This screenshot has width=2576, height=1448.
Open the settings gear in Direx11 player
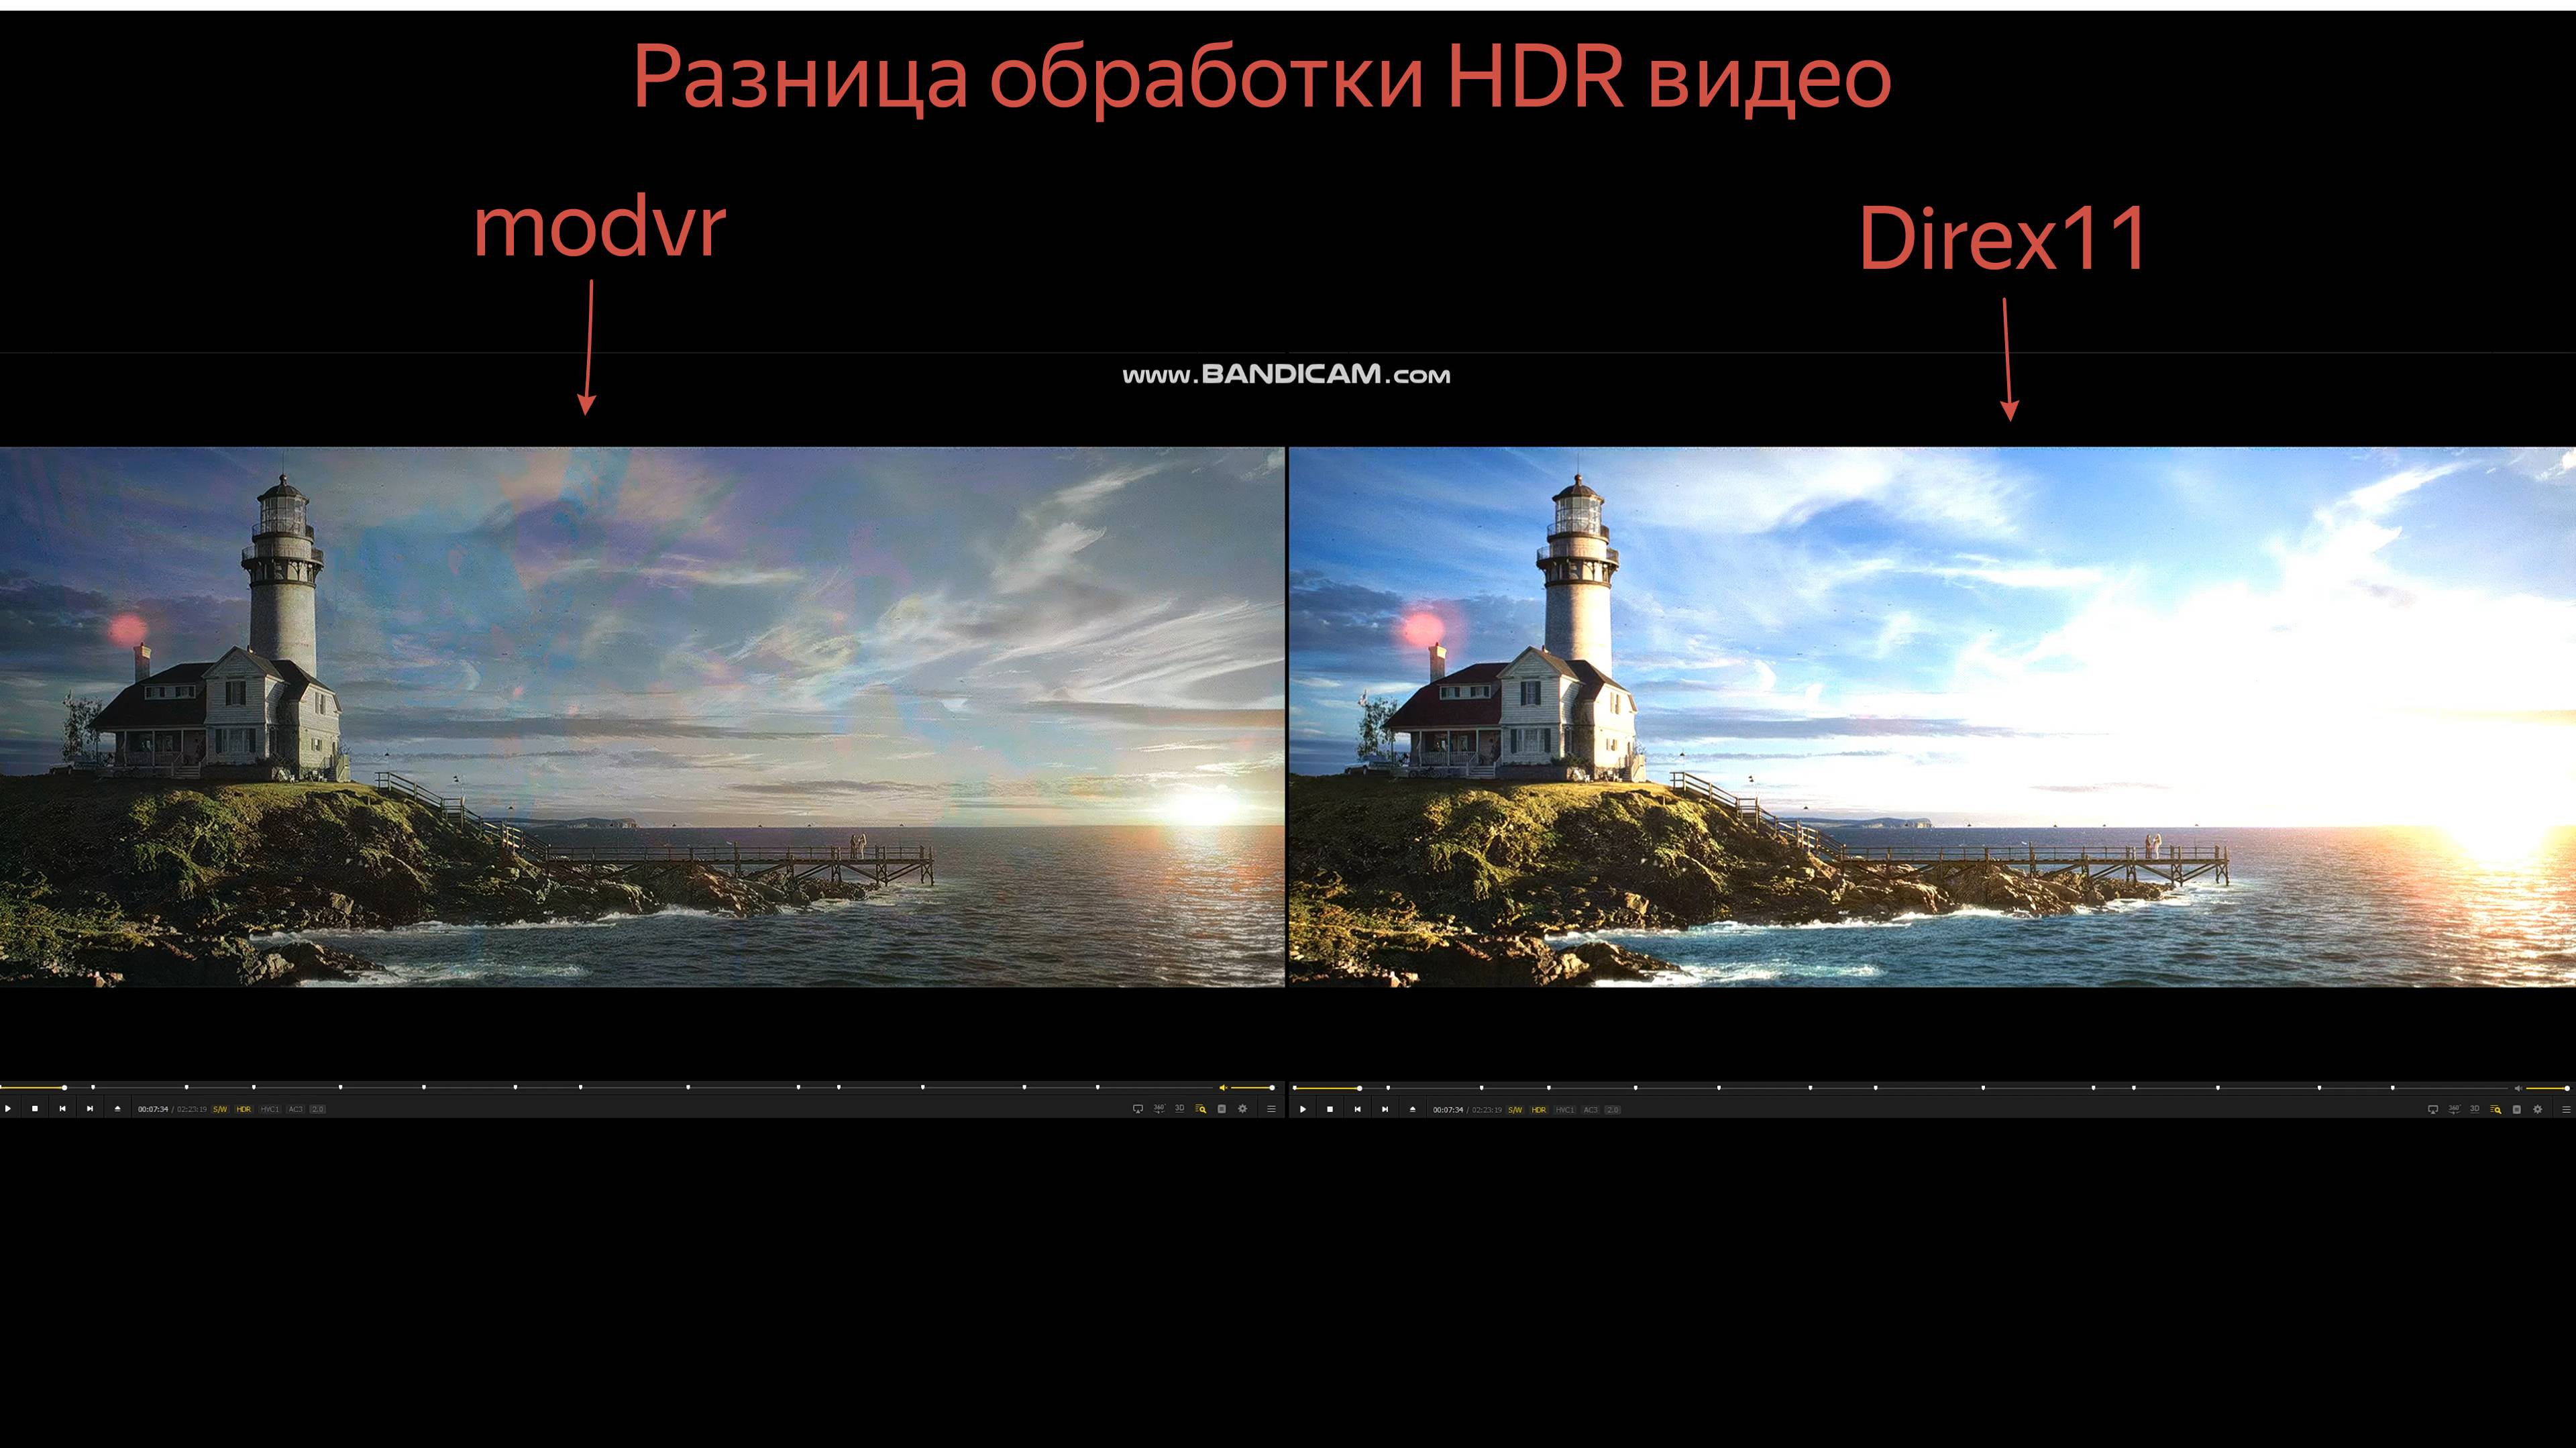click(x=2538, y=1109)
